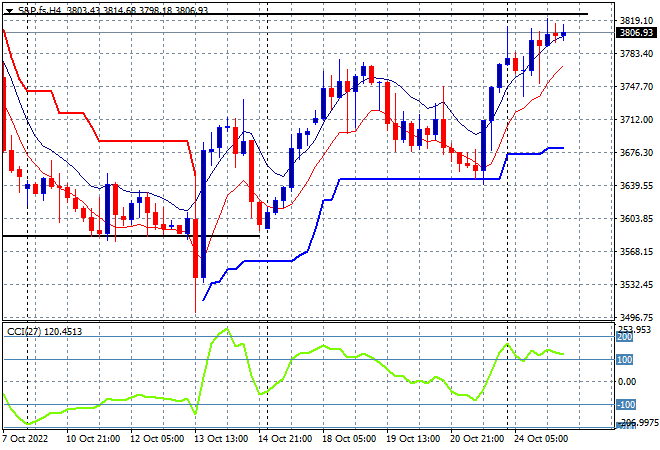
Task: Click the 3819.10 price axis label
Action: tap(636, 21)
